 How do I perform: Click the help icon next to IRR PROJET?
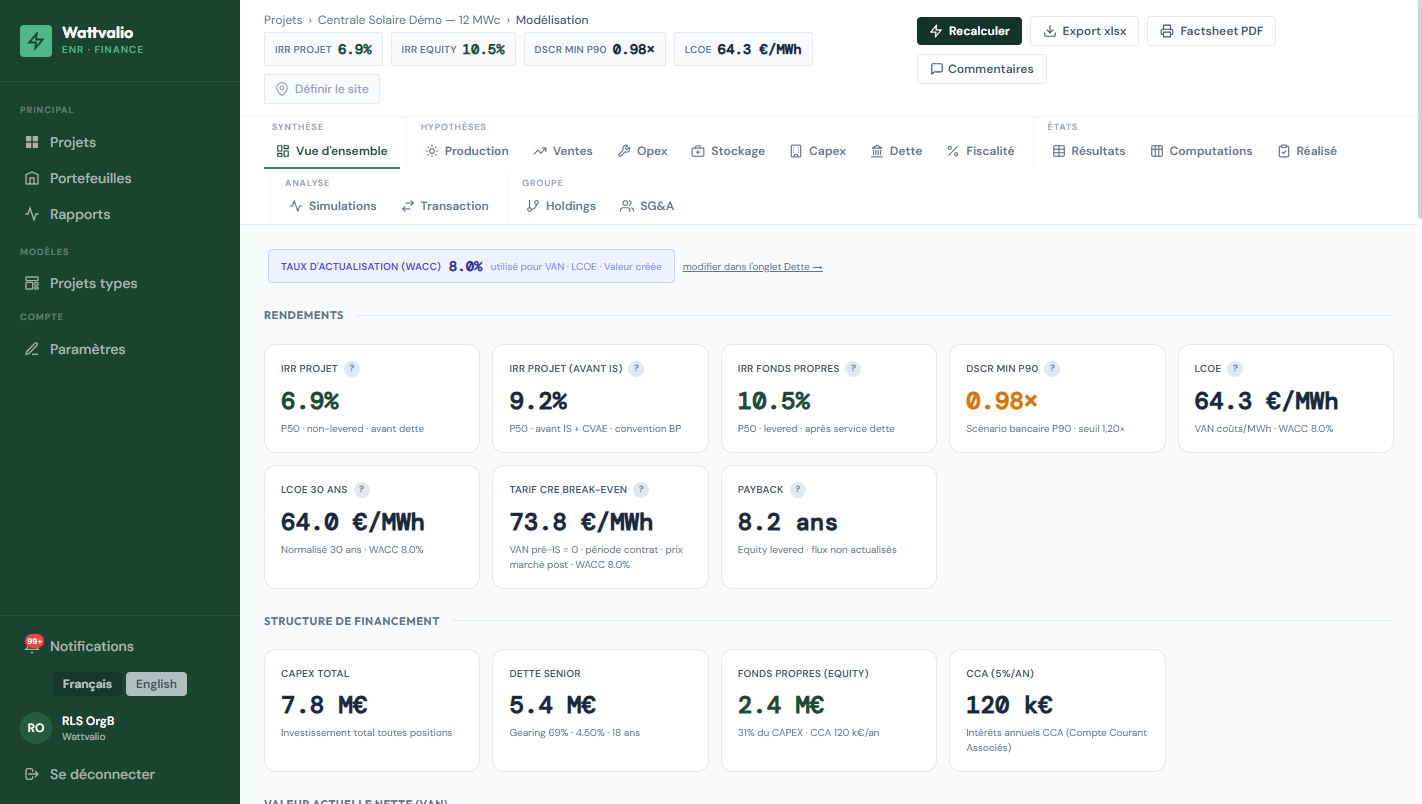tap(351, 368)
